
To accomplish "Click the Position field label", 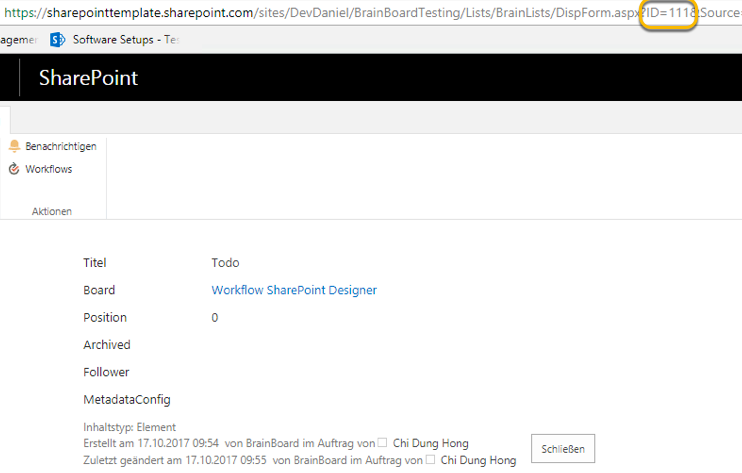I will [x=105, y=317].
